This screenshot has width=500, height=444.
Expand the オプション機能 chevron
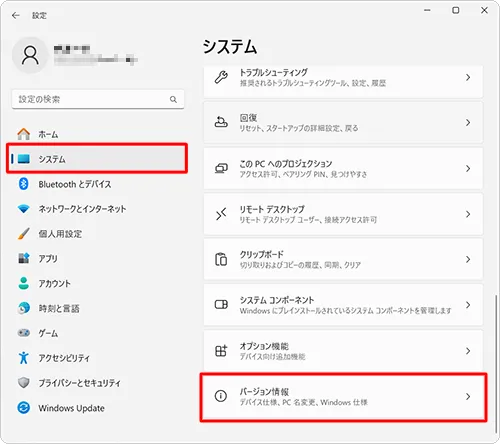[x=468, y=351]
